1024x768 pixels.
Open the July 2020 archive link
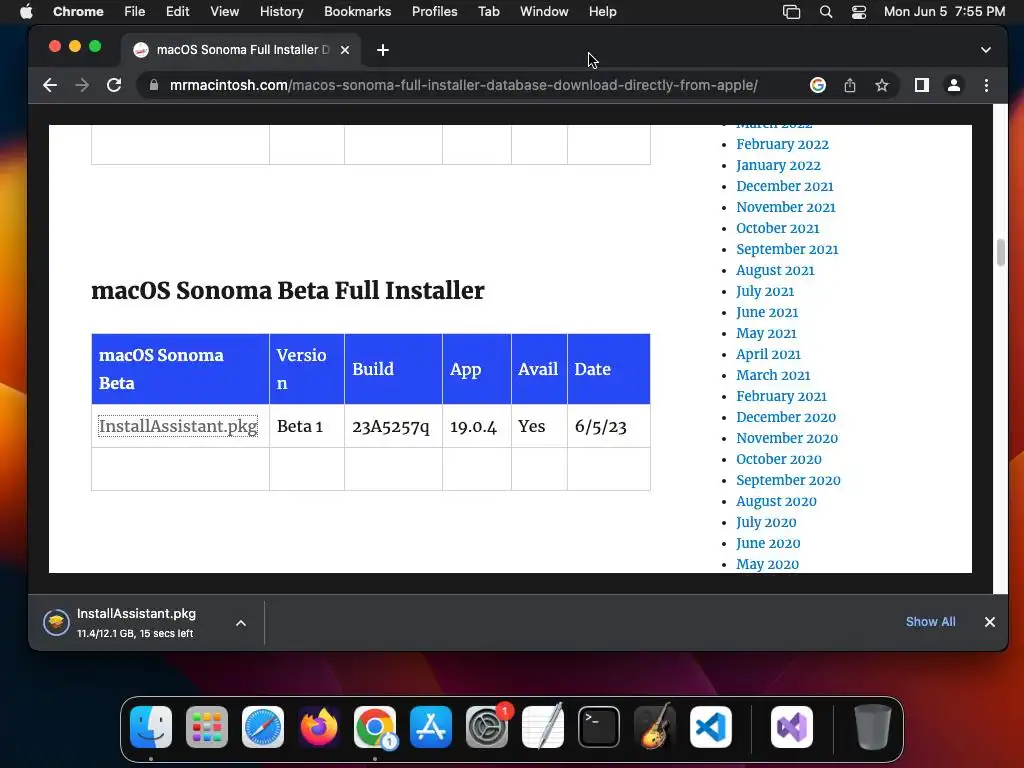(x=766, y=522)
